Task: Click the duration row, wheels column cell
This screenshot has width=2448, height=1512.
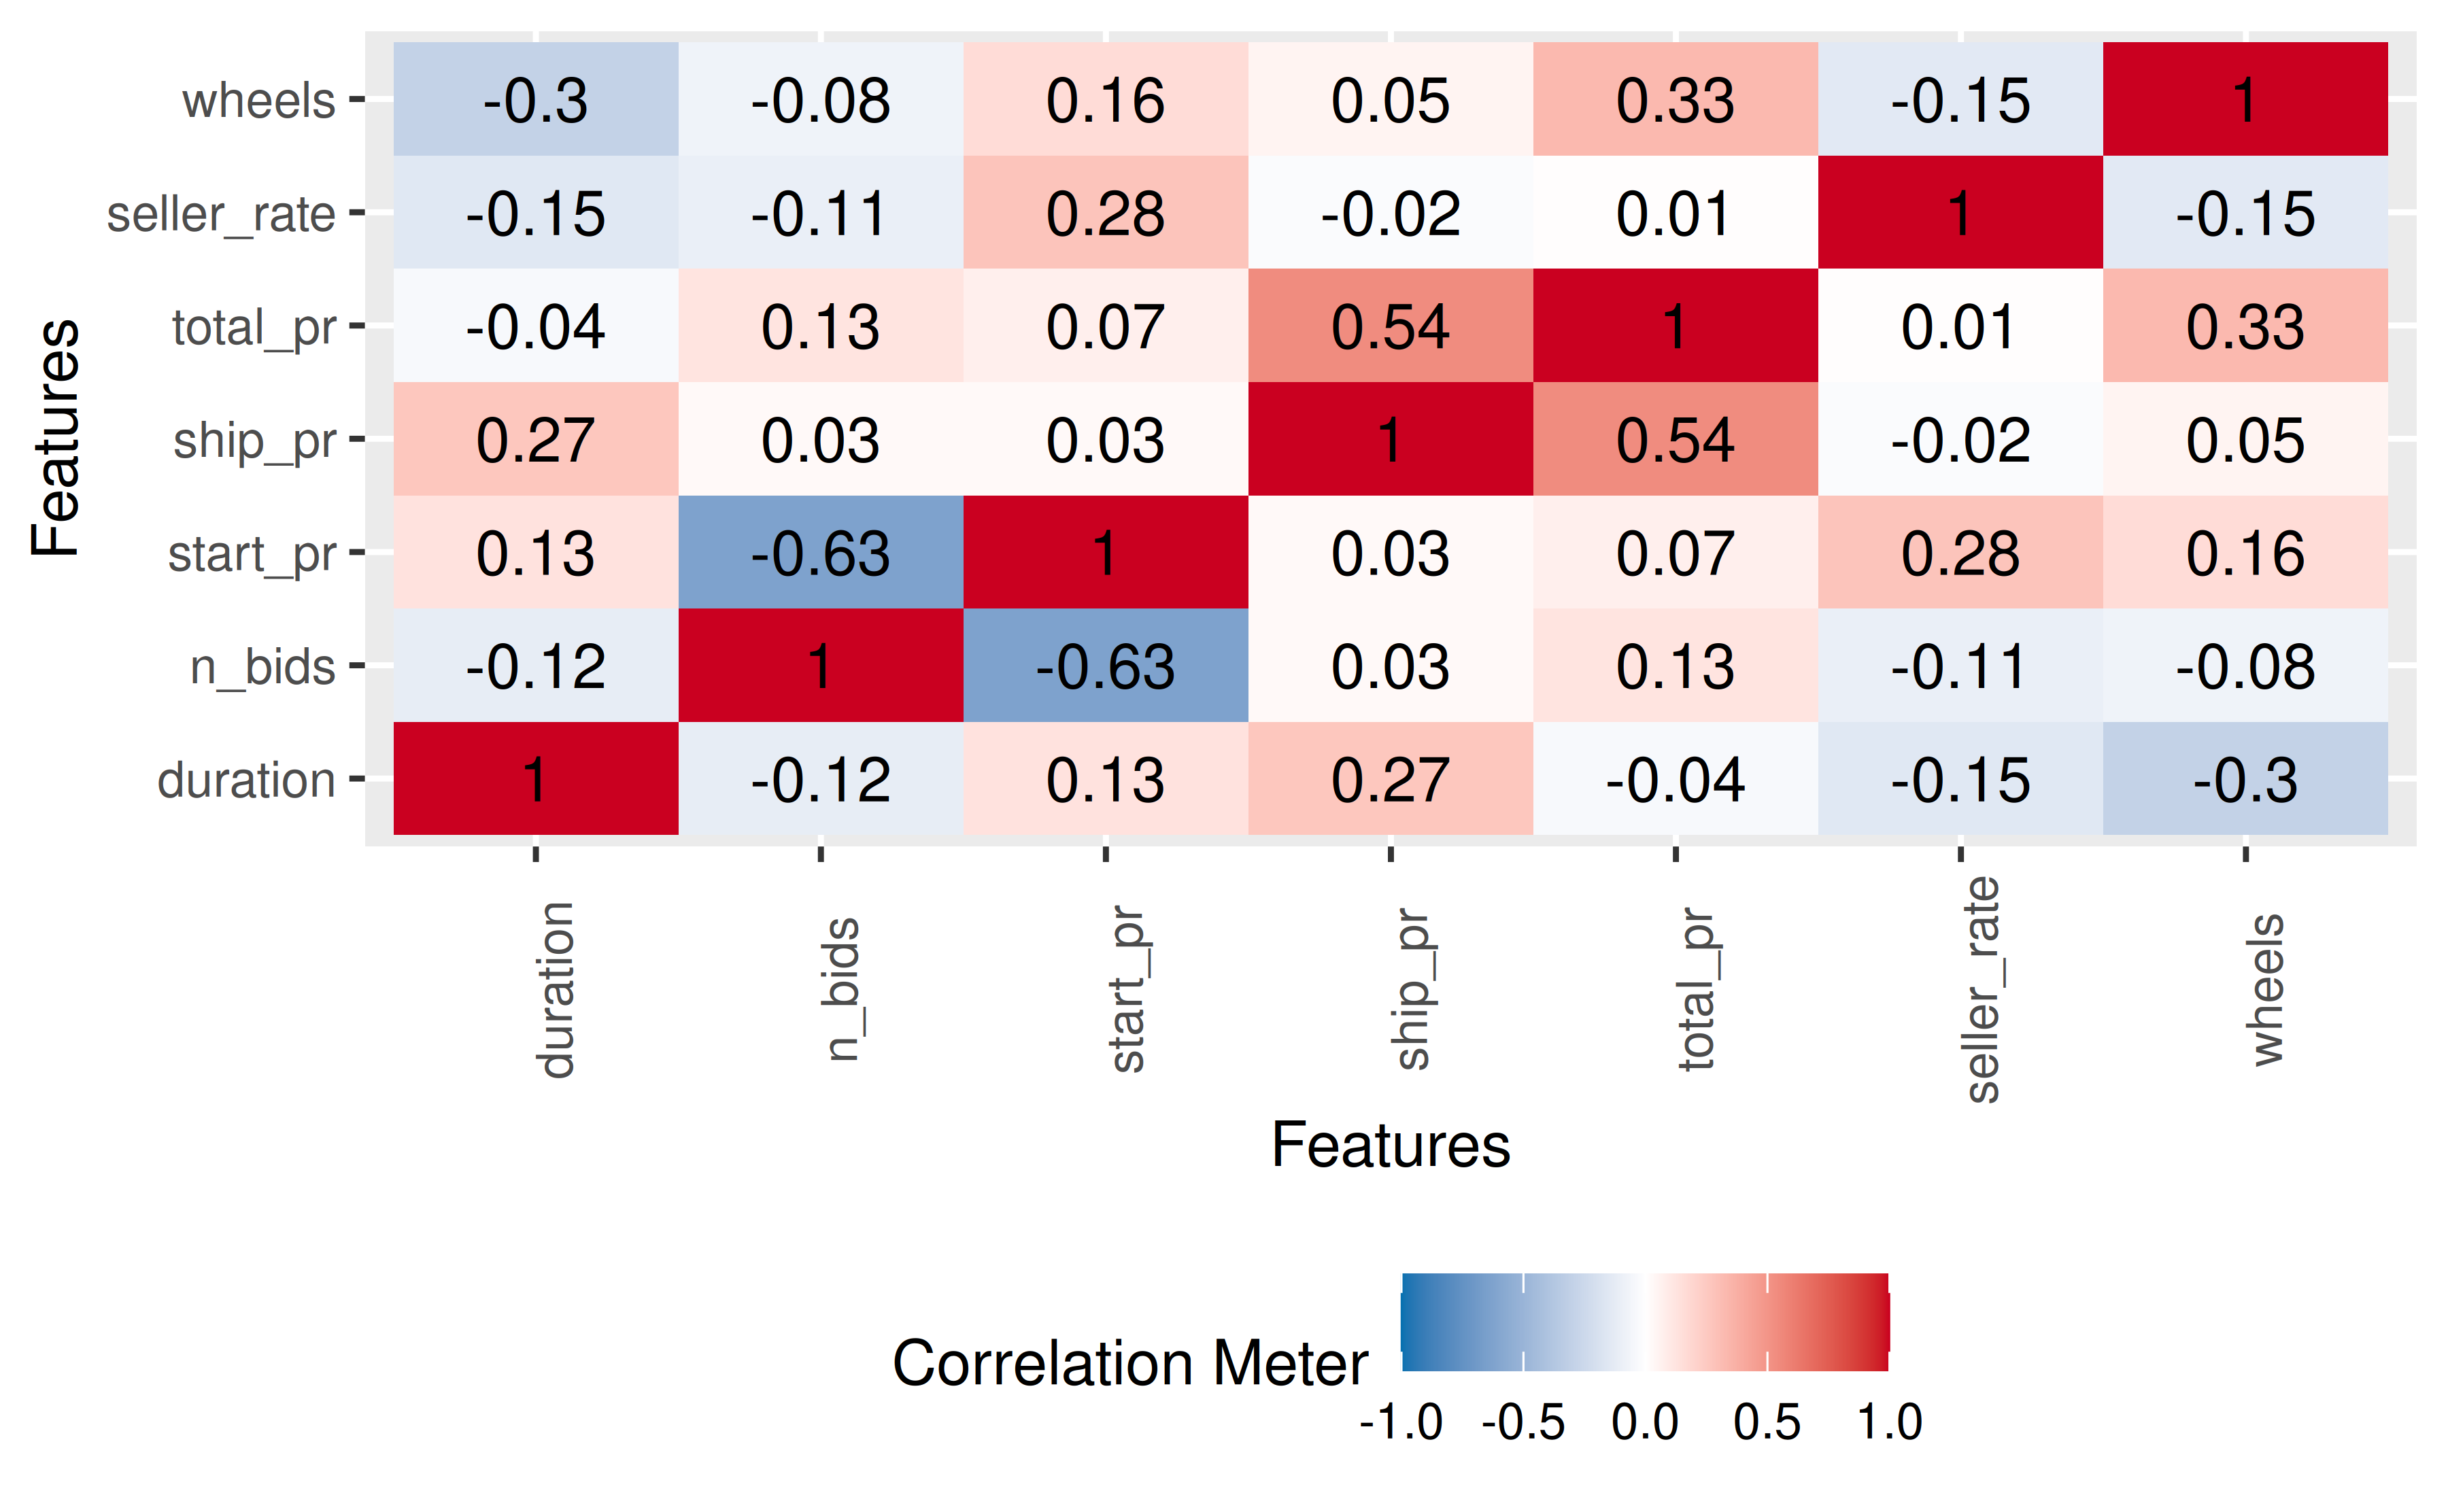Action: pyautogui.click(x=2245, y=779)
